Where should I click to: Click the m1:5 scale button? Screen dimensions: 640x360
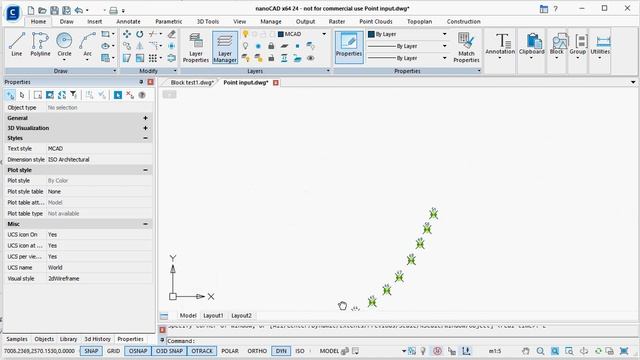[495, 351]
